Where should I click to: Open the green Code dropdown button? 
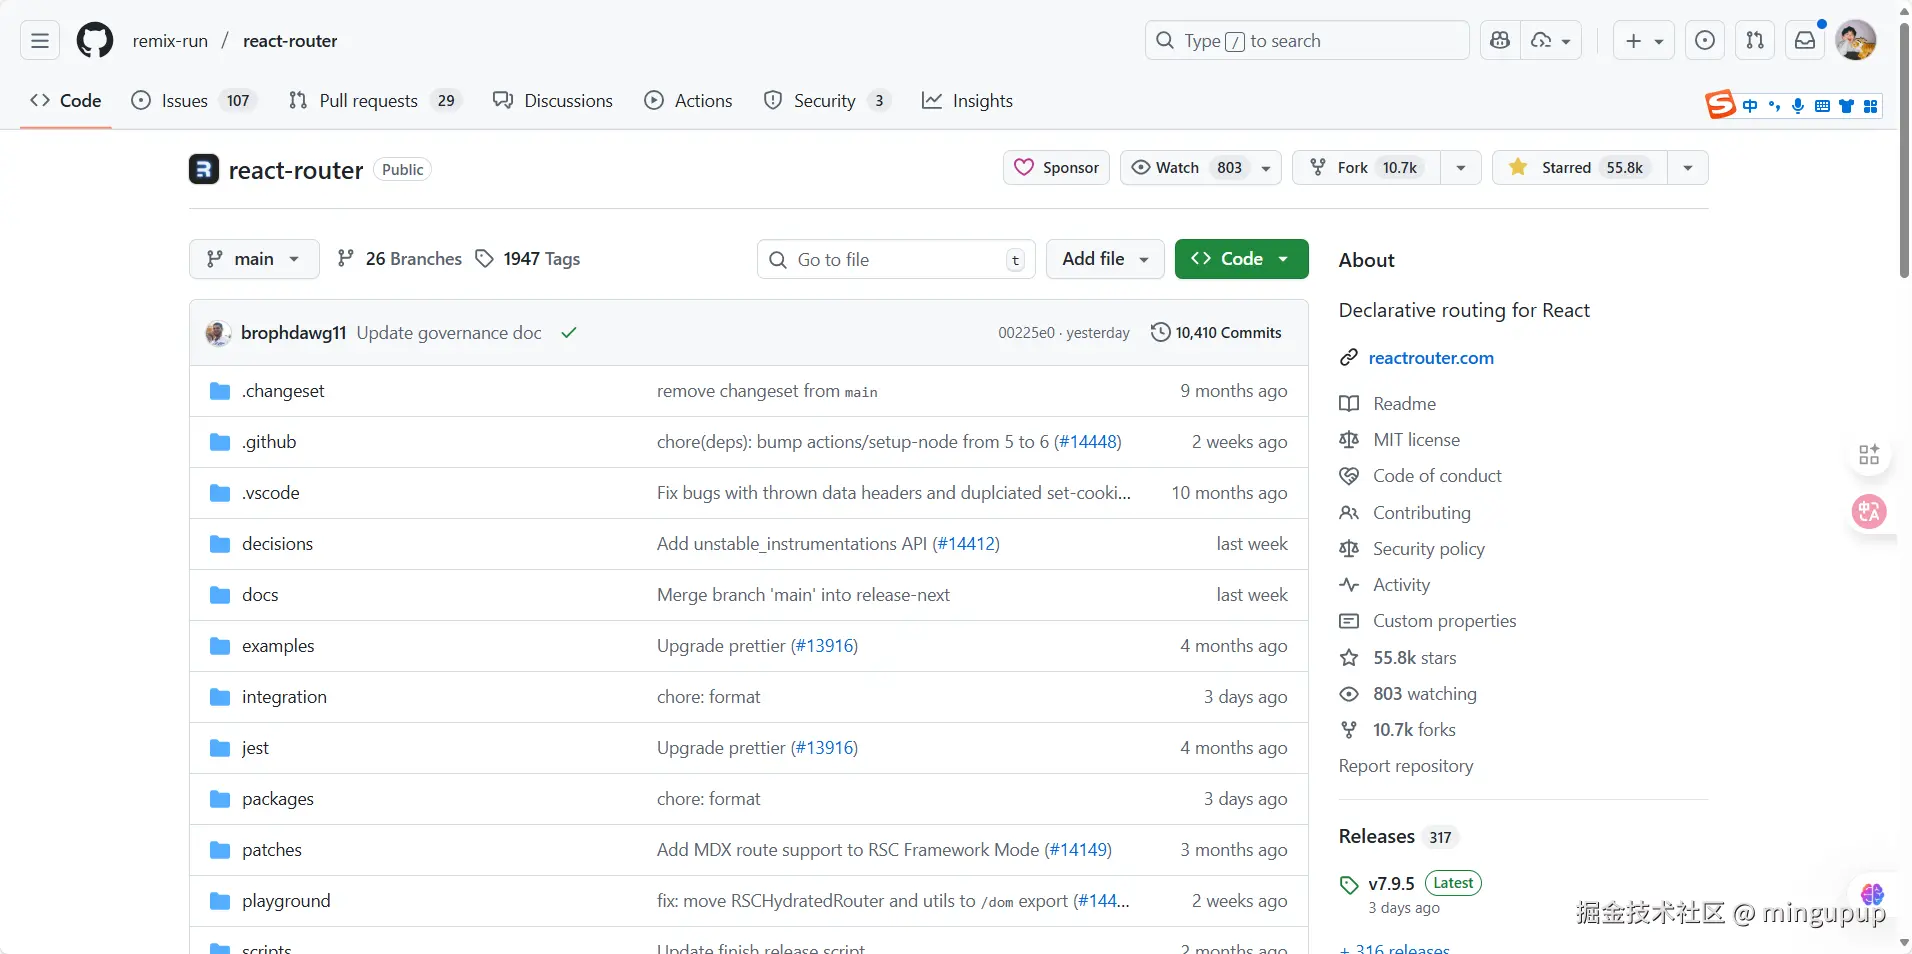pyautogui.click(x=1241, y=259)
